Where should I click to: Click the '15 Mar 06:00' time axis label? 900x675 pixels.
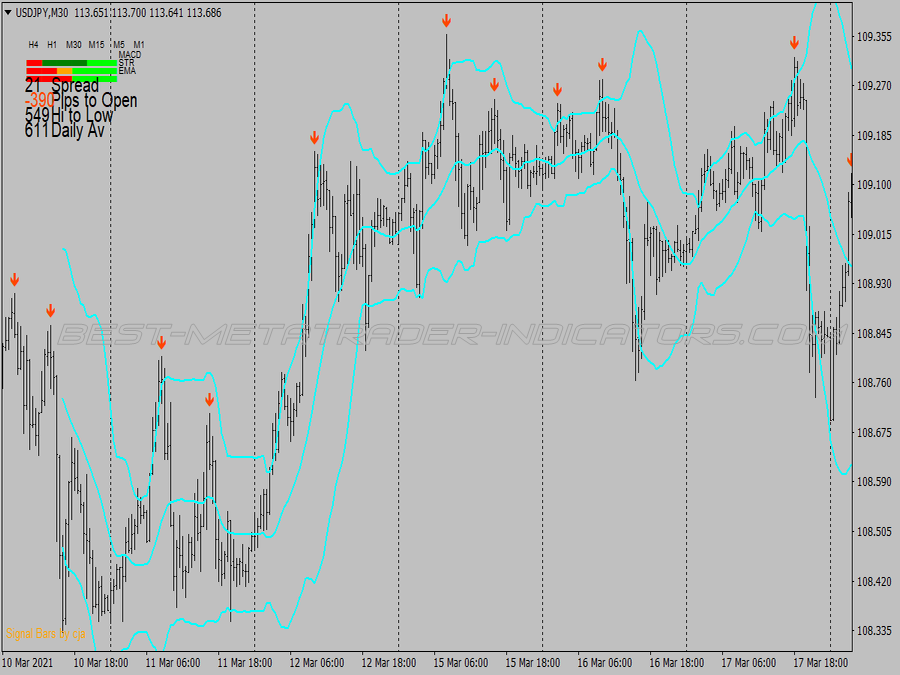pyautogui.click(x=461, y=663)
